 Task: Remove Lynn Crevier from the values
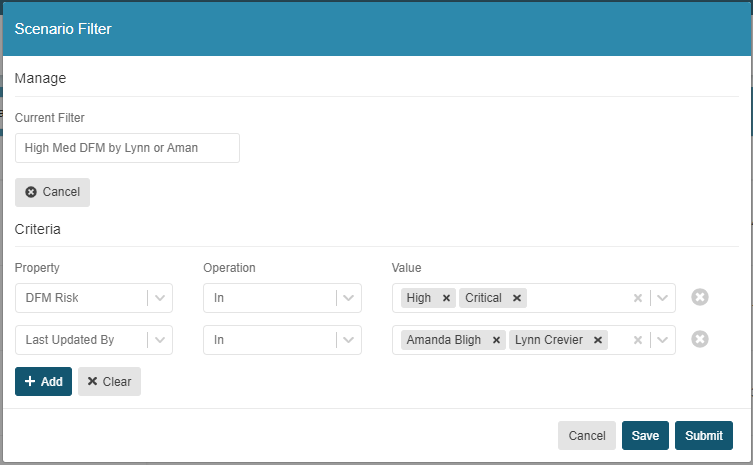click(x=598, y=340)
